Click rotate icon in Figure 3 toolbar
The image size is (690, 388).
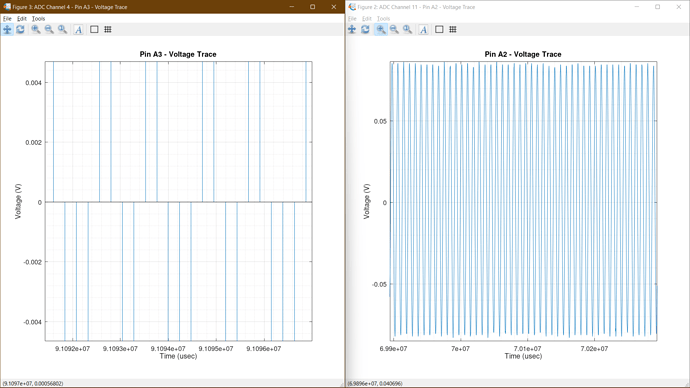point(20,29)
